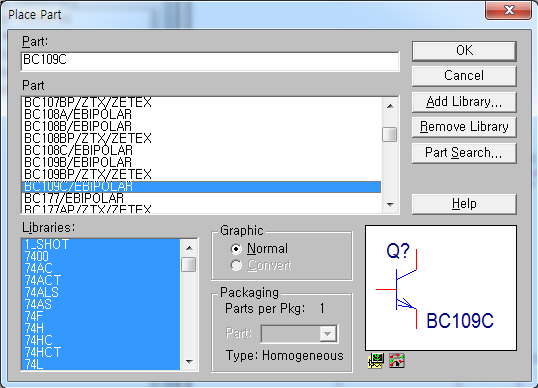Select BC108B/EBIPOLAR in the part list
538x388 pixels.
(201, 126)
